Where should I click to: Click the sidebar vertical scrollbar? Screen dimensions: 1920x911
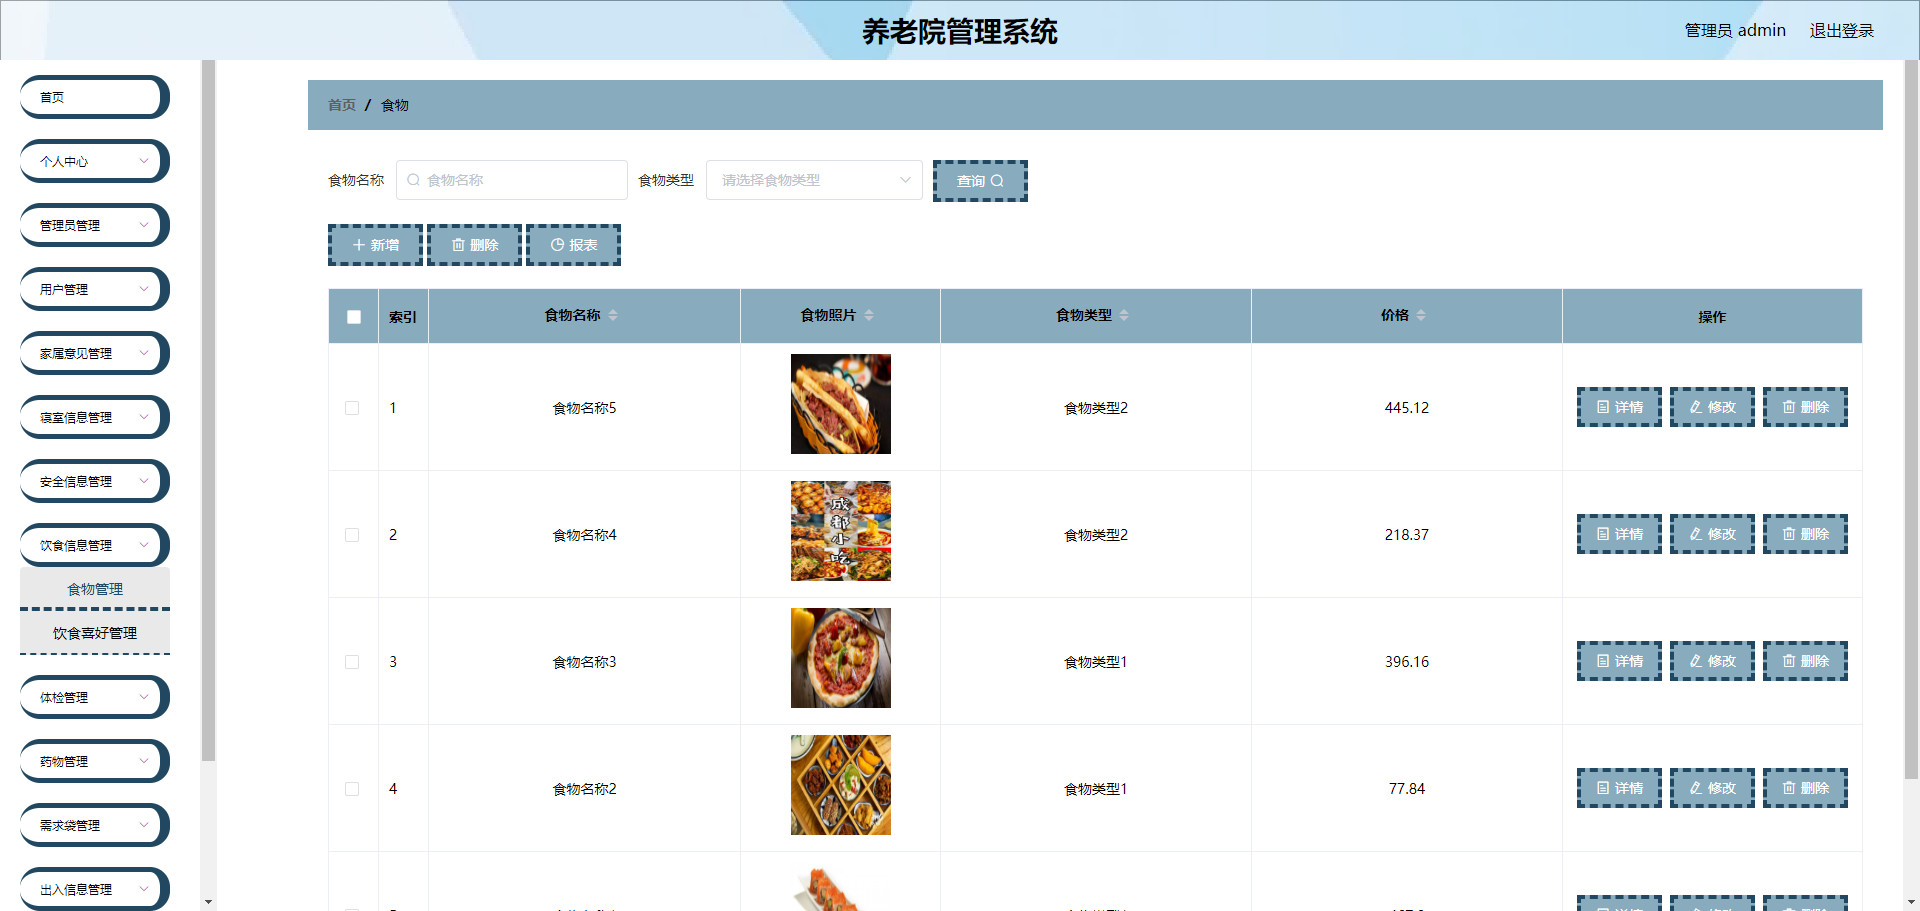point(208,410)
